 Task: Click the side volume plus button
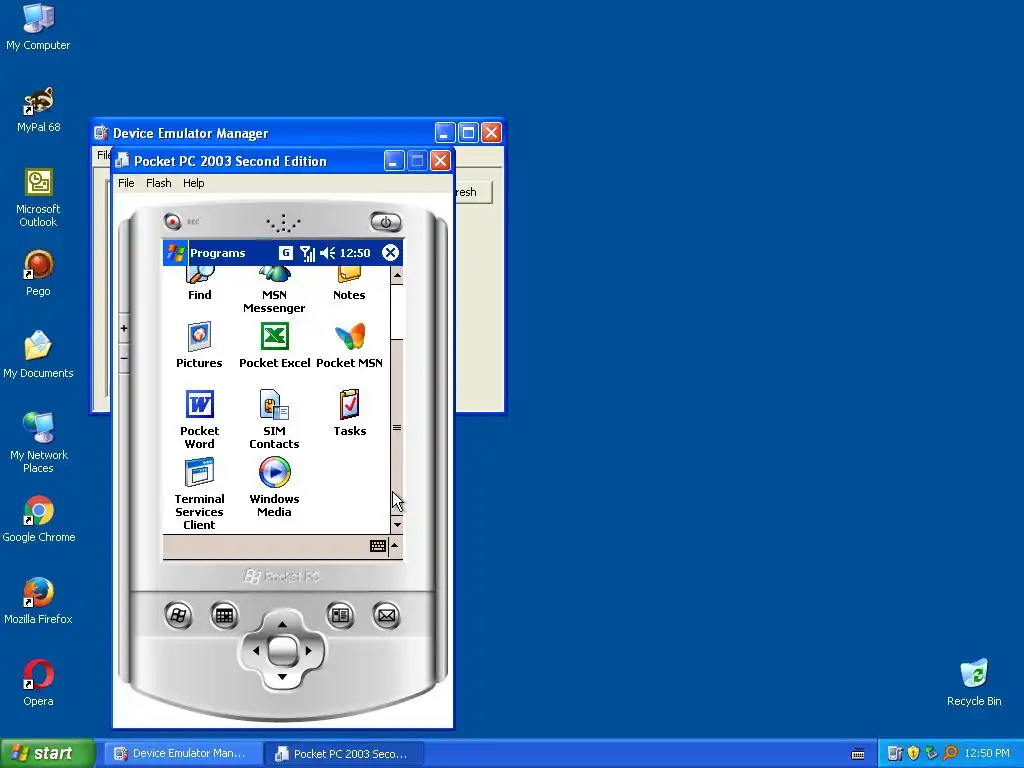(124, 328)
